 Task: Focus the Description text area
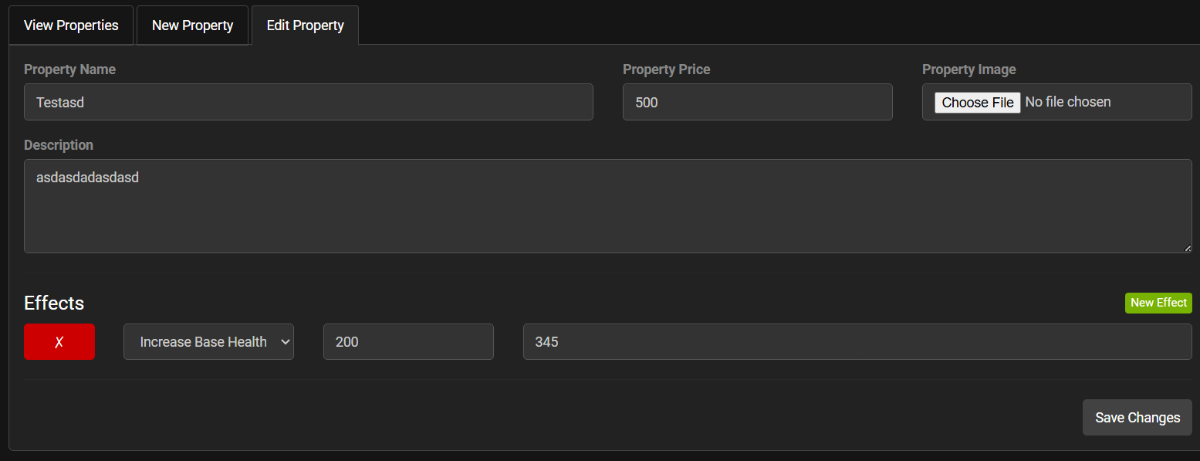tap(608, 206)
